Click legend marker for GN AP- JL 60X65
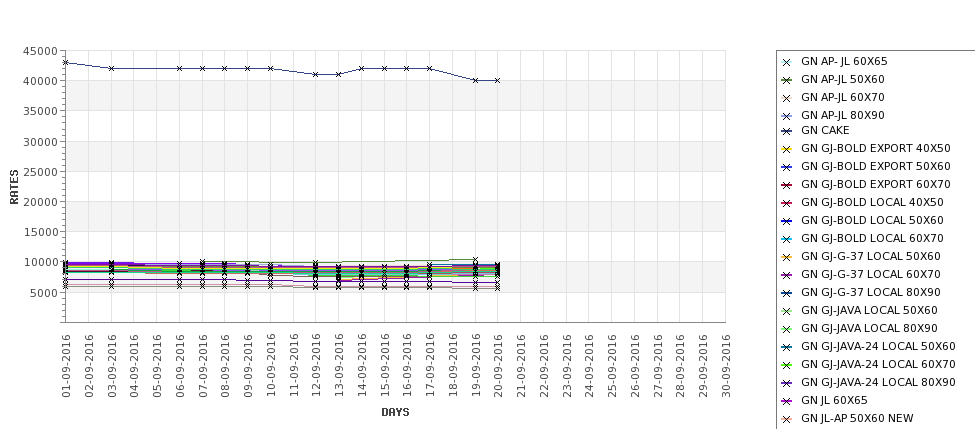 pyautogui.click(x=787, y=62)
